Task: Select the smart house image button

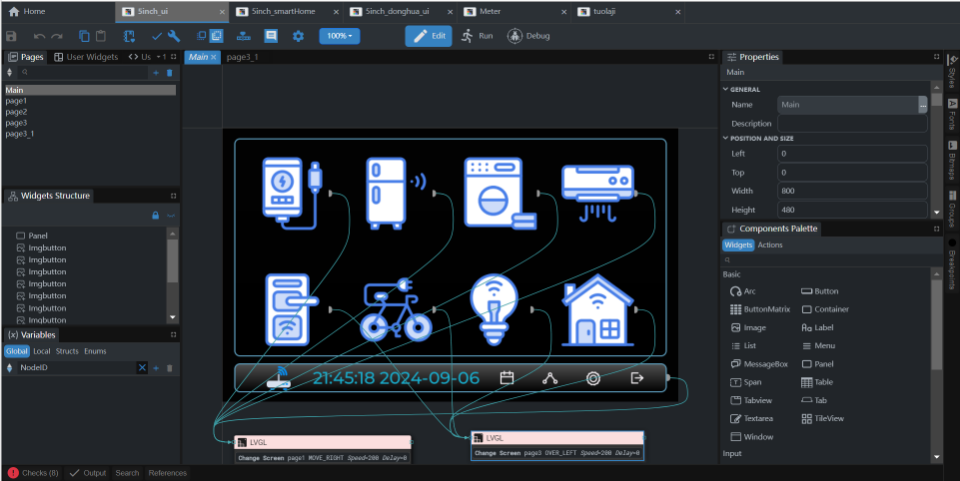Action: (598, 310)
